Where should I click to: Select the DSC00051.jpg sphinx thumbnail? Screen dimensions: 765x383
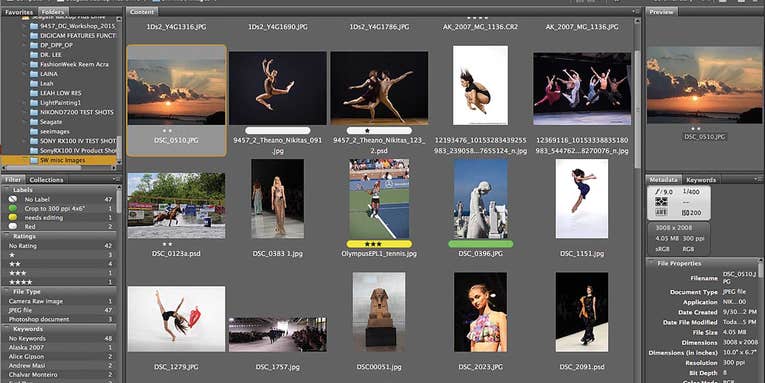pos(379,312)
